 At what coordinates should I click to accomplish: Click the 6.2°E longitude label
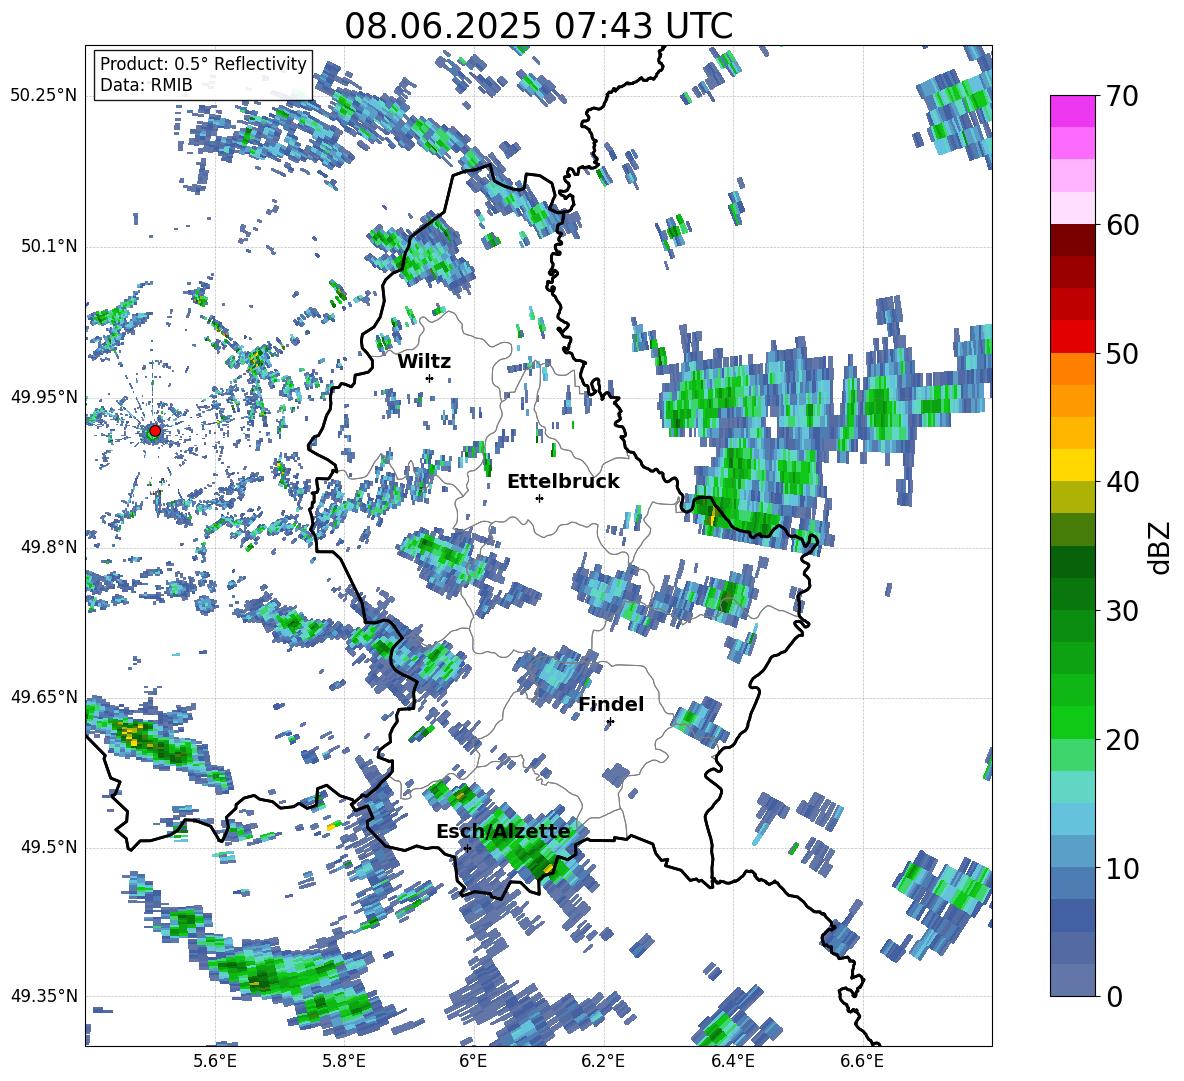(603, 1061)
